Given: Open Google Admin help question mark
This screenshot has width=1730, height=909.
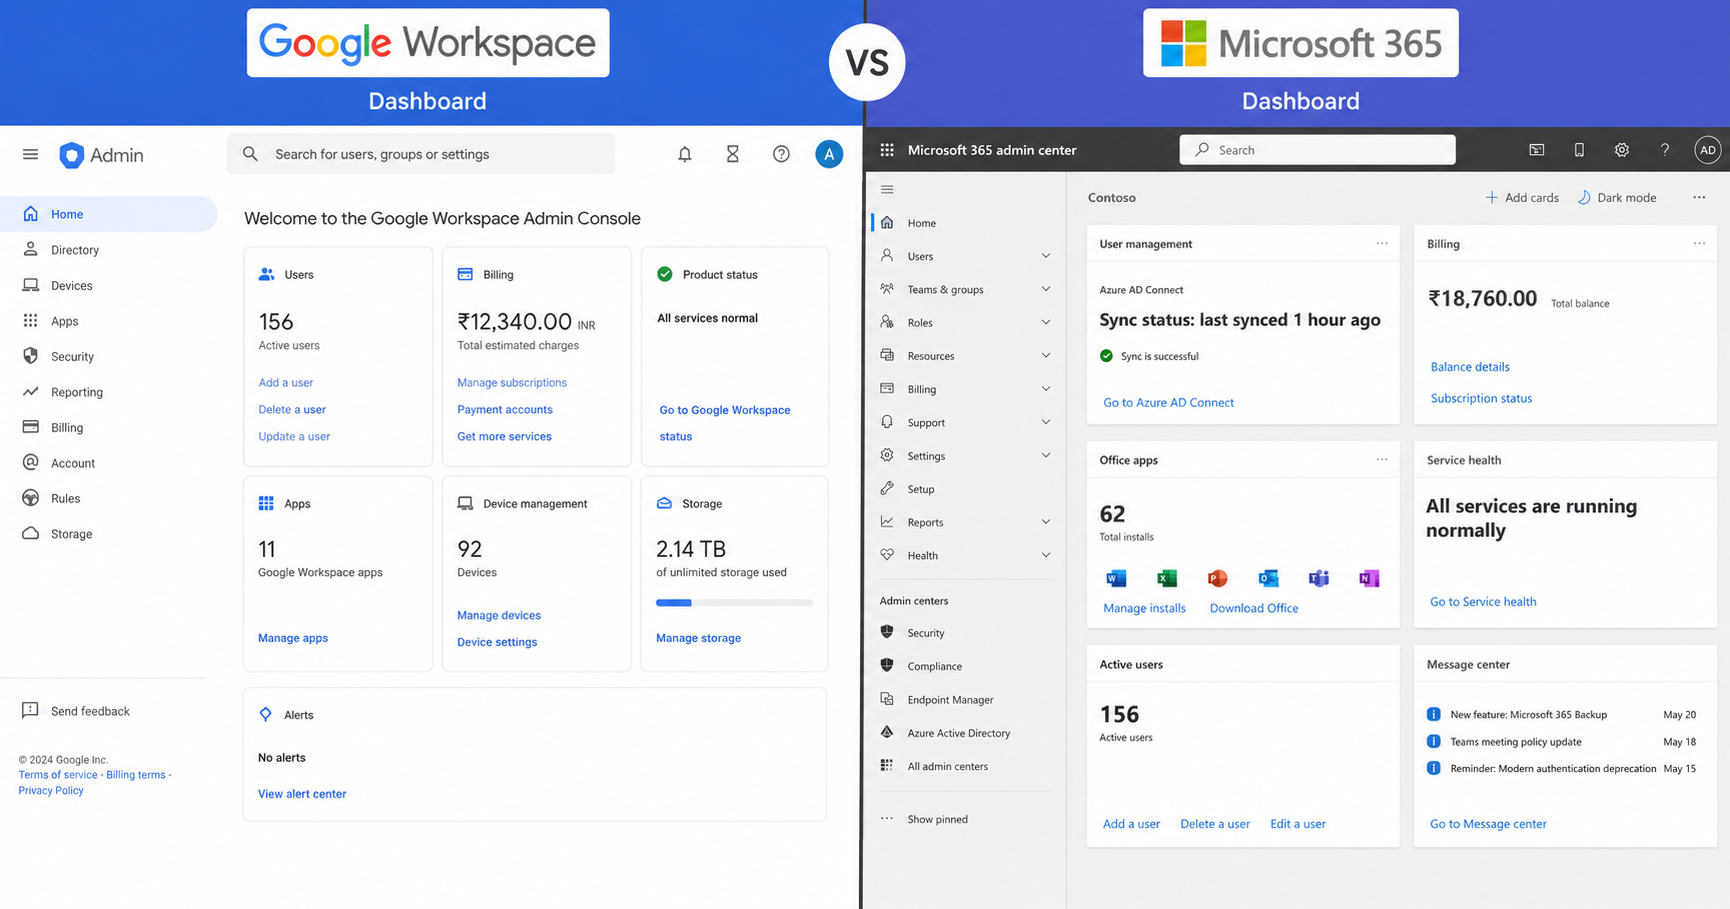Looking at the screenshot, I should tap(781, 154).
